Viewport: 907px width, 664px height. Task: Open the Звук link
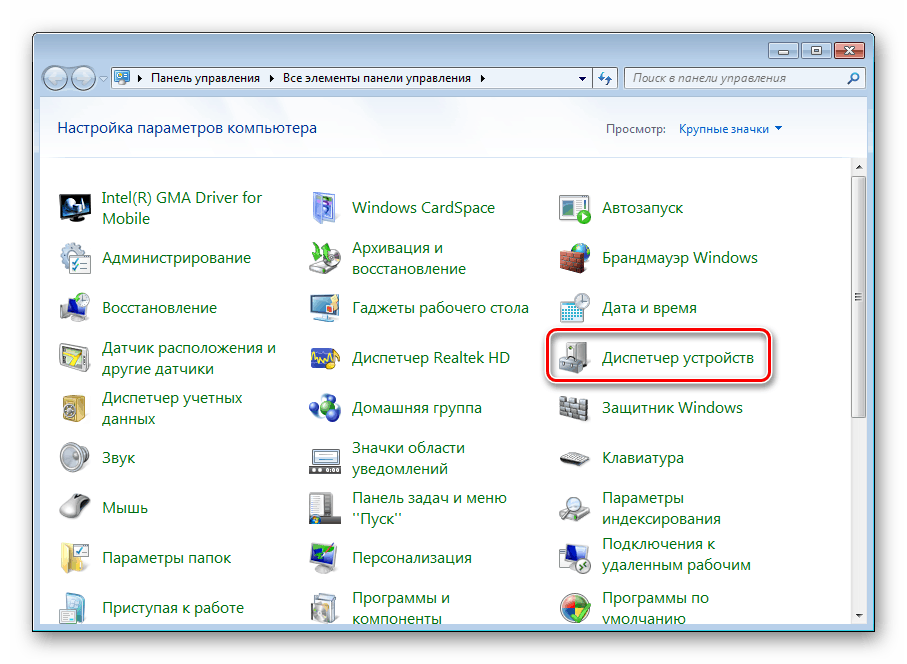click(x=119, y=458)
